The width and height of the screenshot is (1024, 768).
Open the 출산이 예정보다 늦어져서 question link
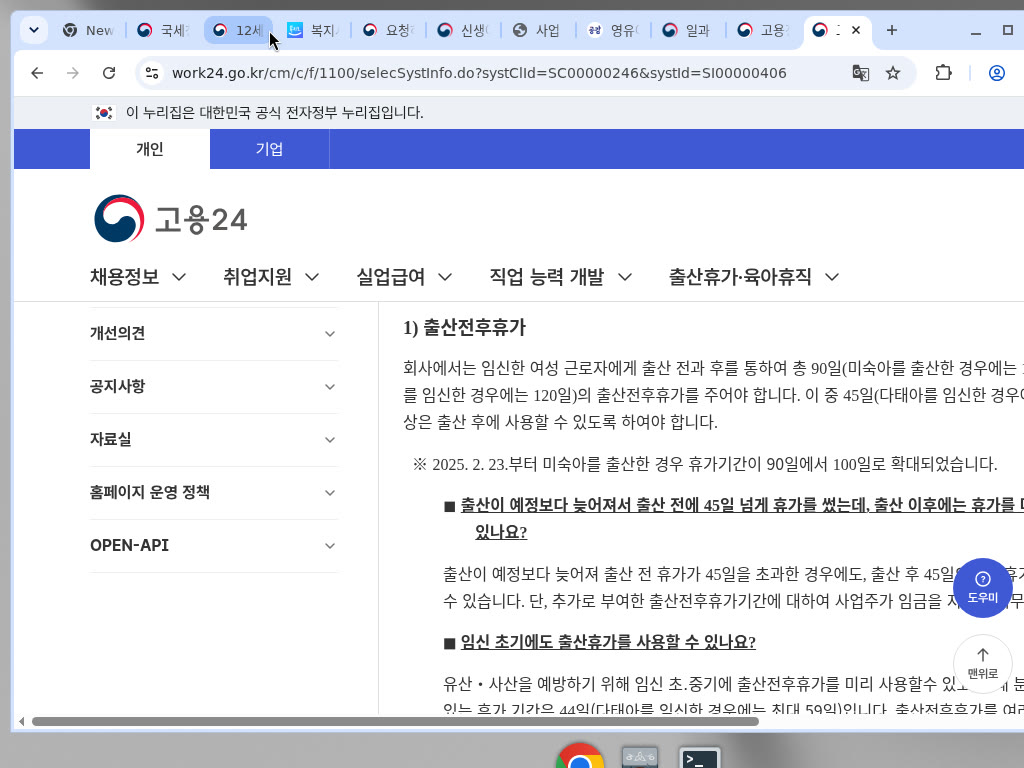tap(742, 519)
